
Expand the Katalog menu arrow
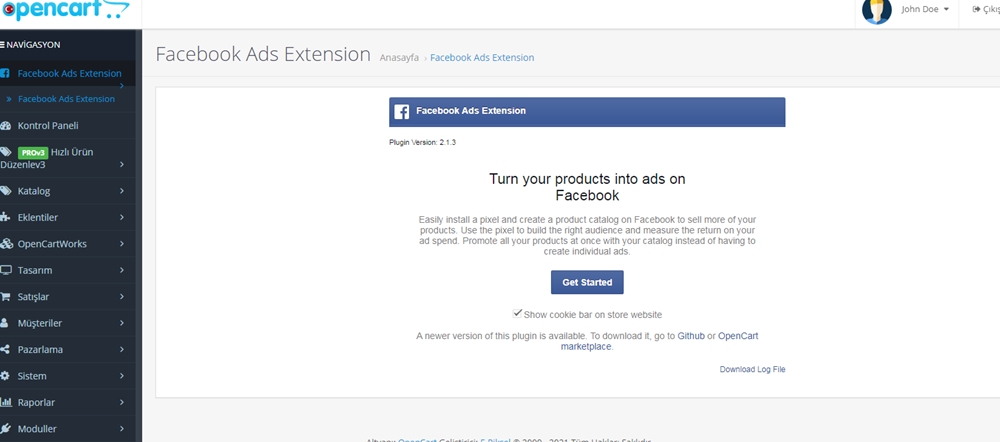(x=122, y=191)
